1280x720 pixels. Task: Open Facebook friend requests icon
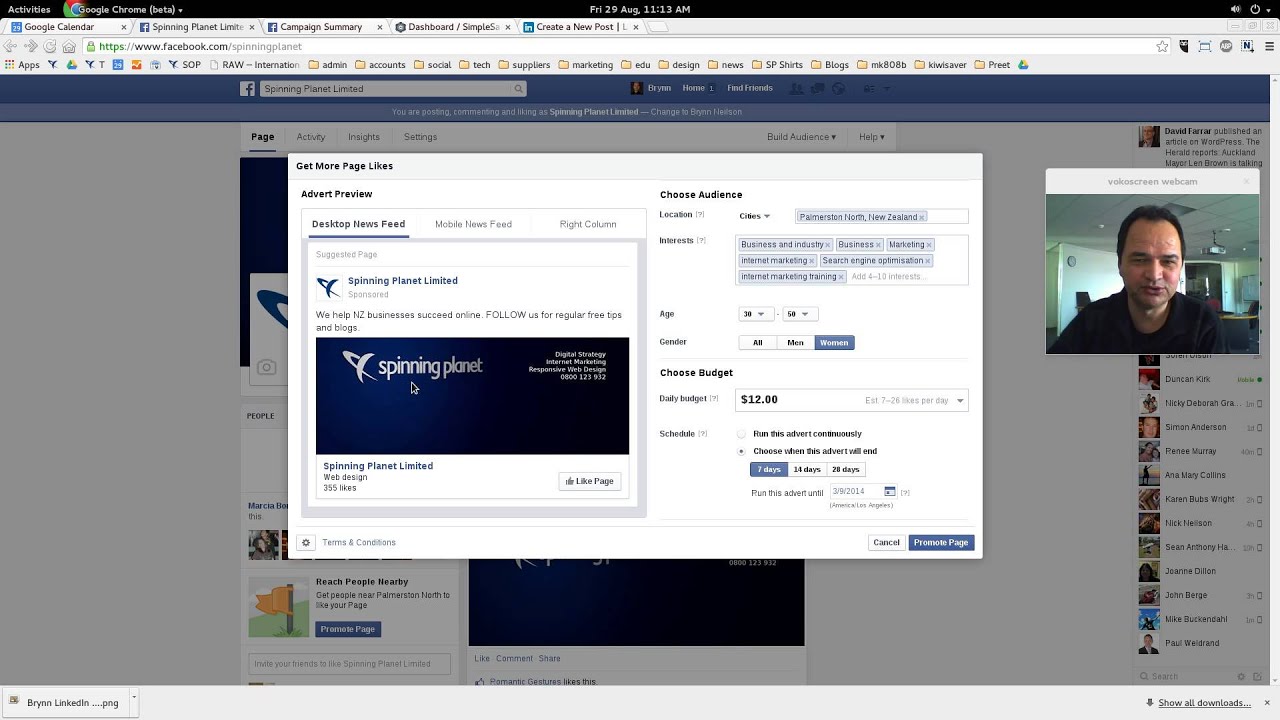pos(797,88)
